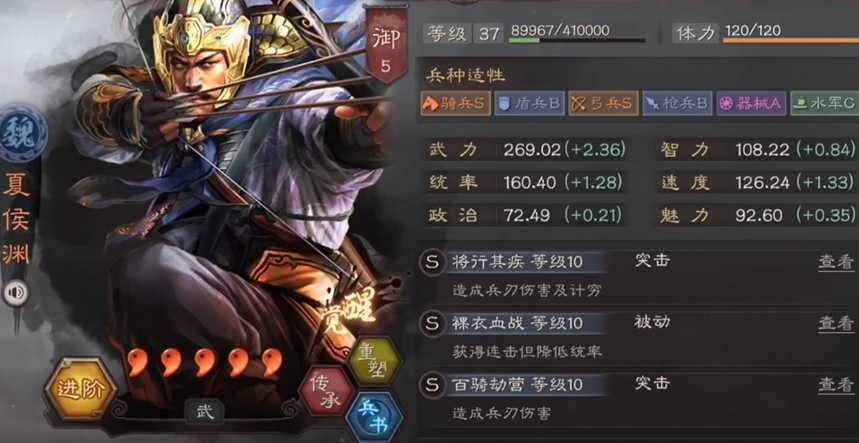
Task: Tap the 武力 269.02 attribute row
Action: tap(526, 150)
